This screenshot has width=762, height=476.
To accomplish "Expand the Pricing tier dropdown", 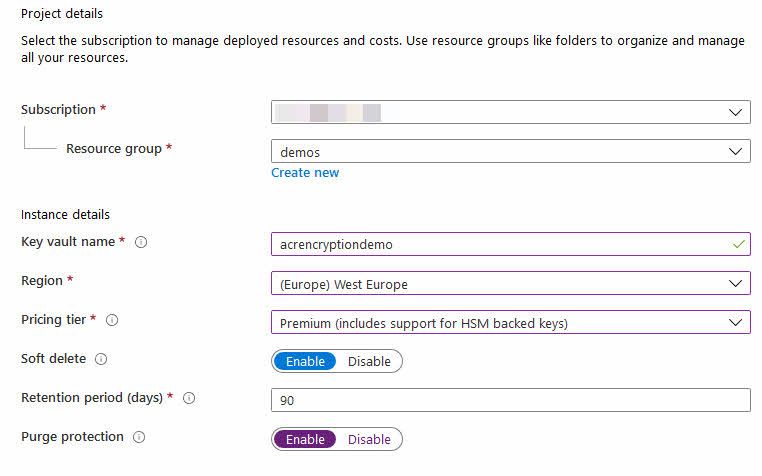I will (x=511, y=322).
